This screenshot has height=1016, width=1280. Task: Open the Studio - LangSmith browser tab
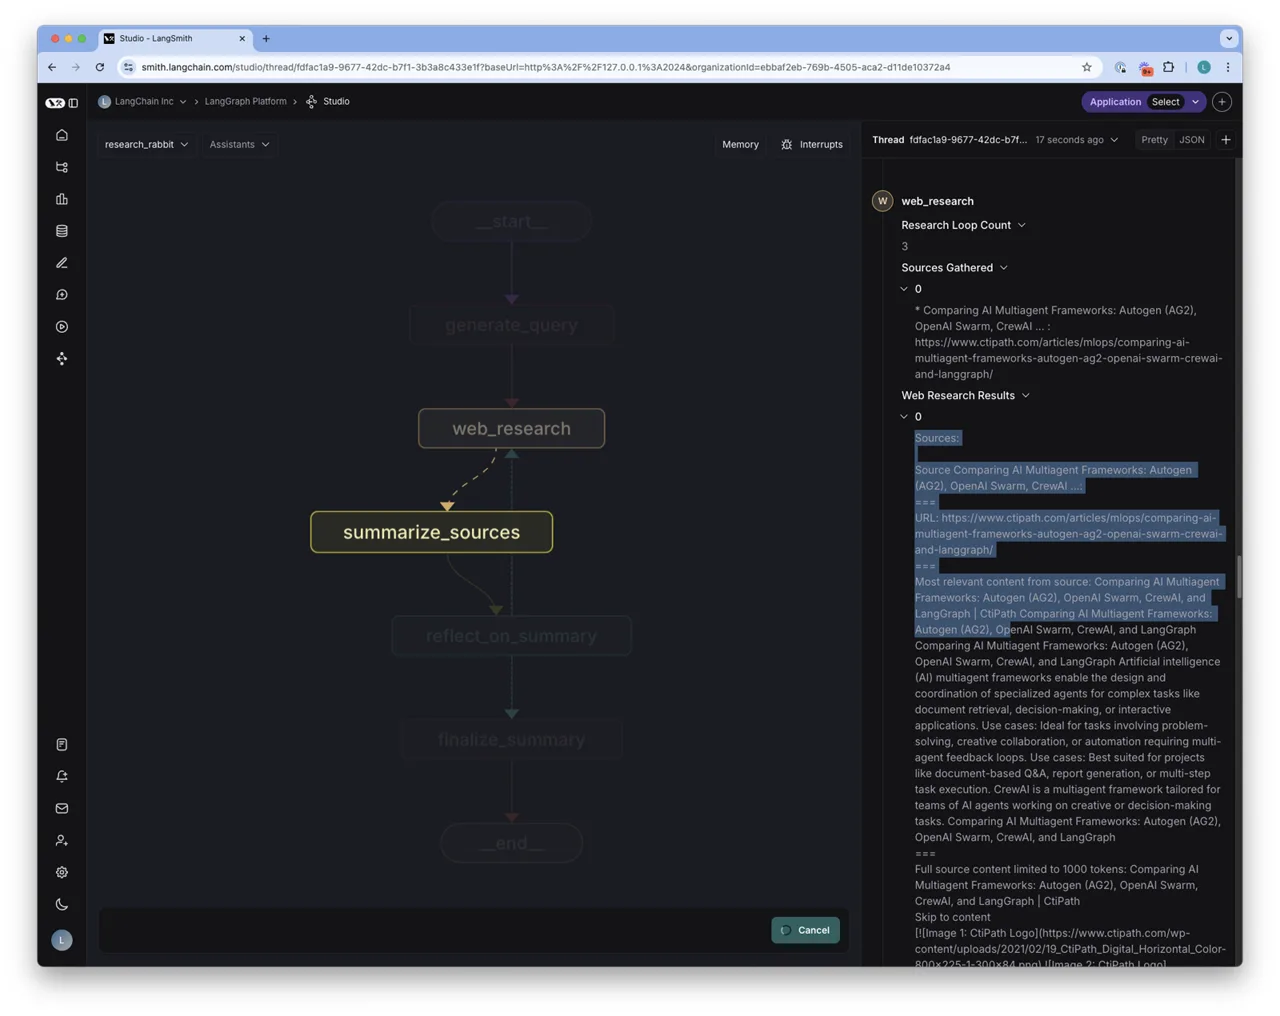[x=175, y=39]
